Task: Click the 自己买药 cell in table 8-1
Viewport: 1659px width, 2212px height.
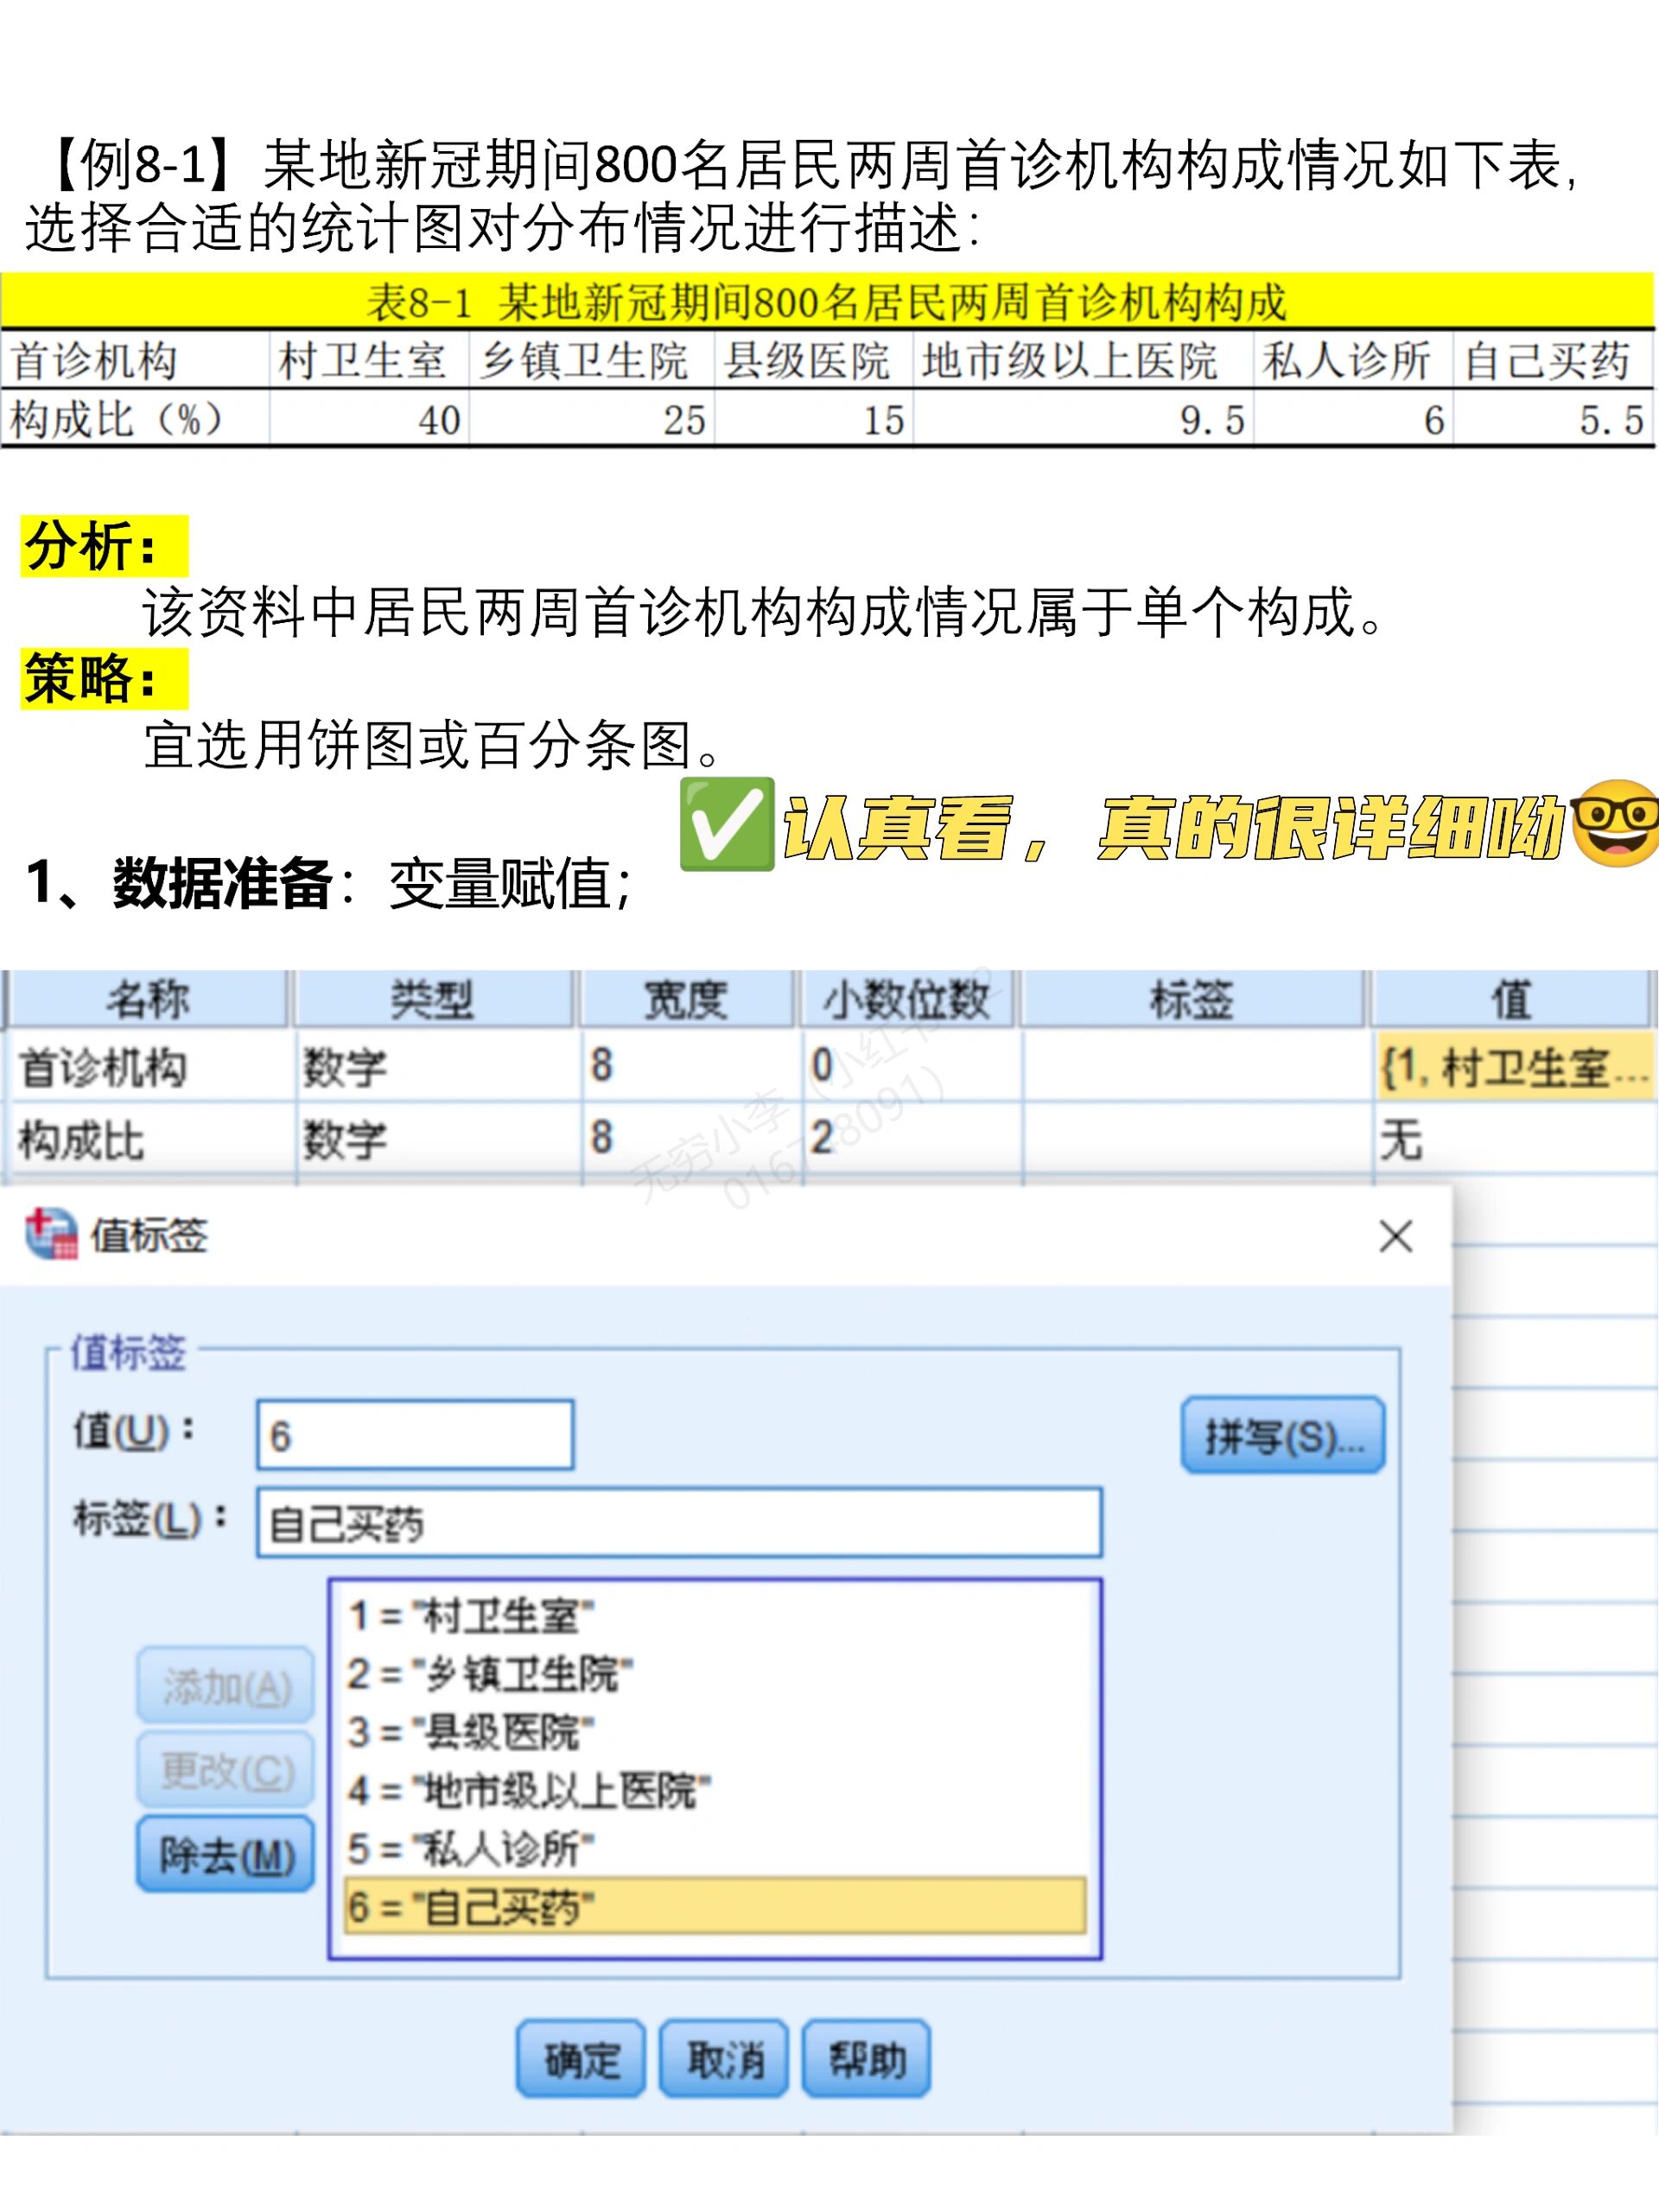Action: 1553,360
